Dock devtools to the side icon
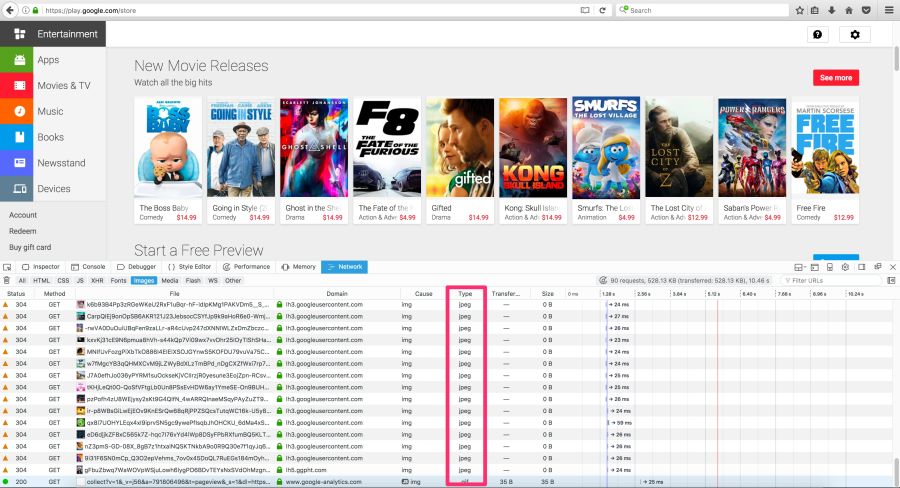 tap(862, 267)
